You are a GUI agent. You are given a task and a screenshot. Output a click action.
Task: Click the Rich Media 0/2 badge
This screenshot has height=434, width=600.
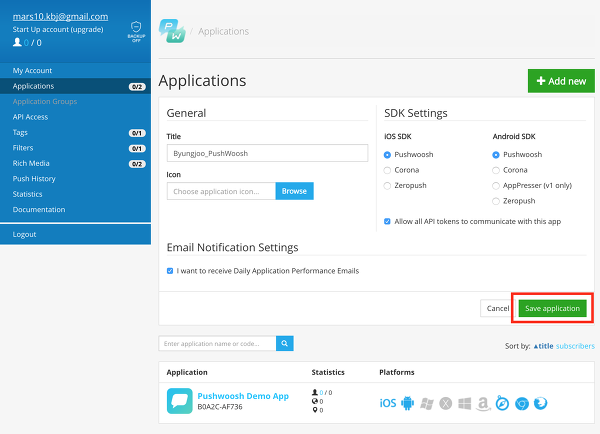click(137, 164)
